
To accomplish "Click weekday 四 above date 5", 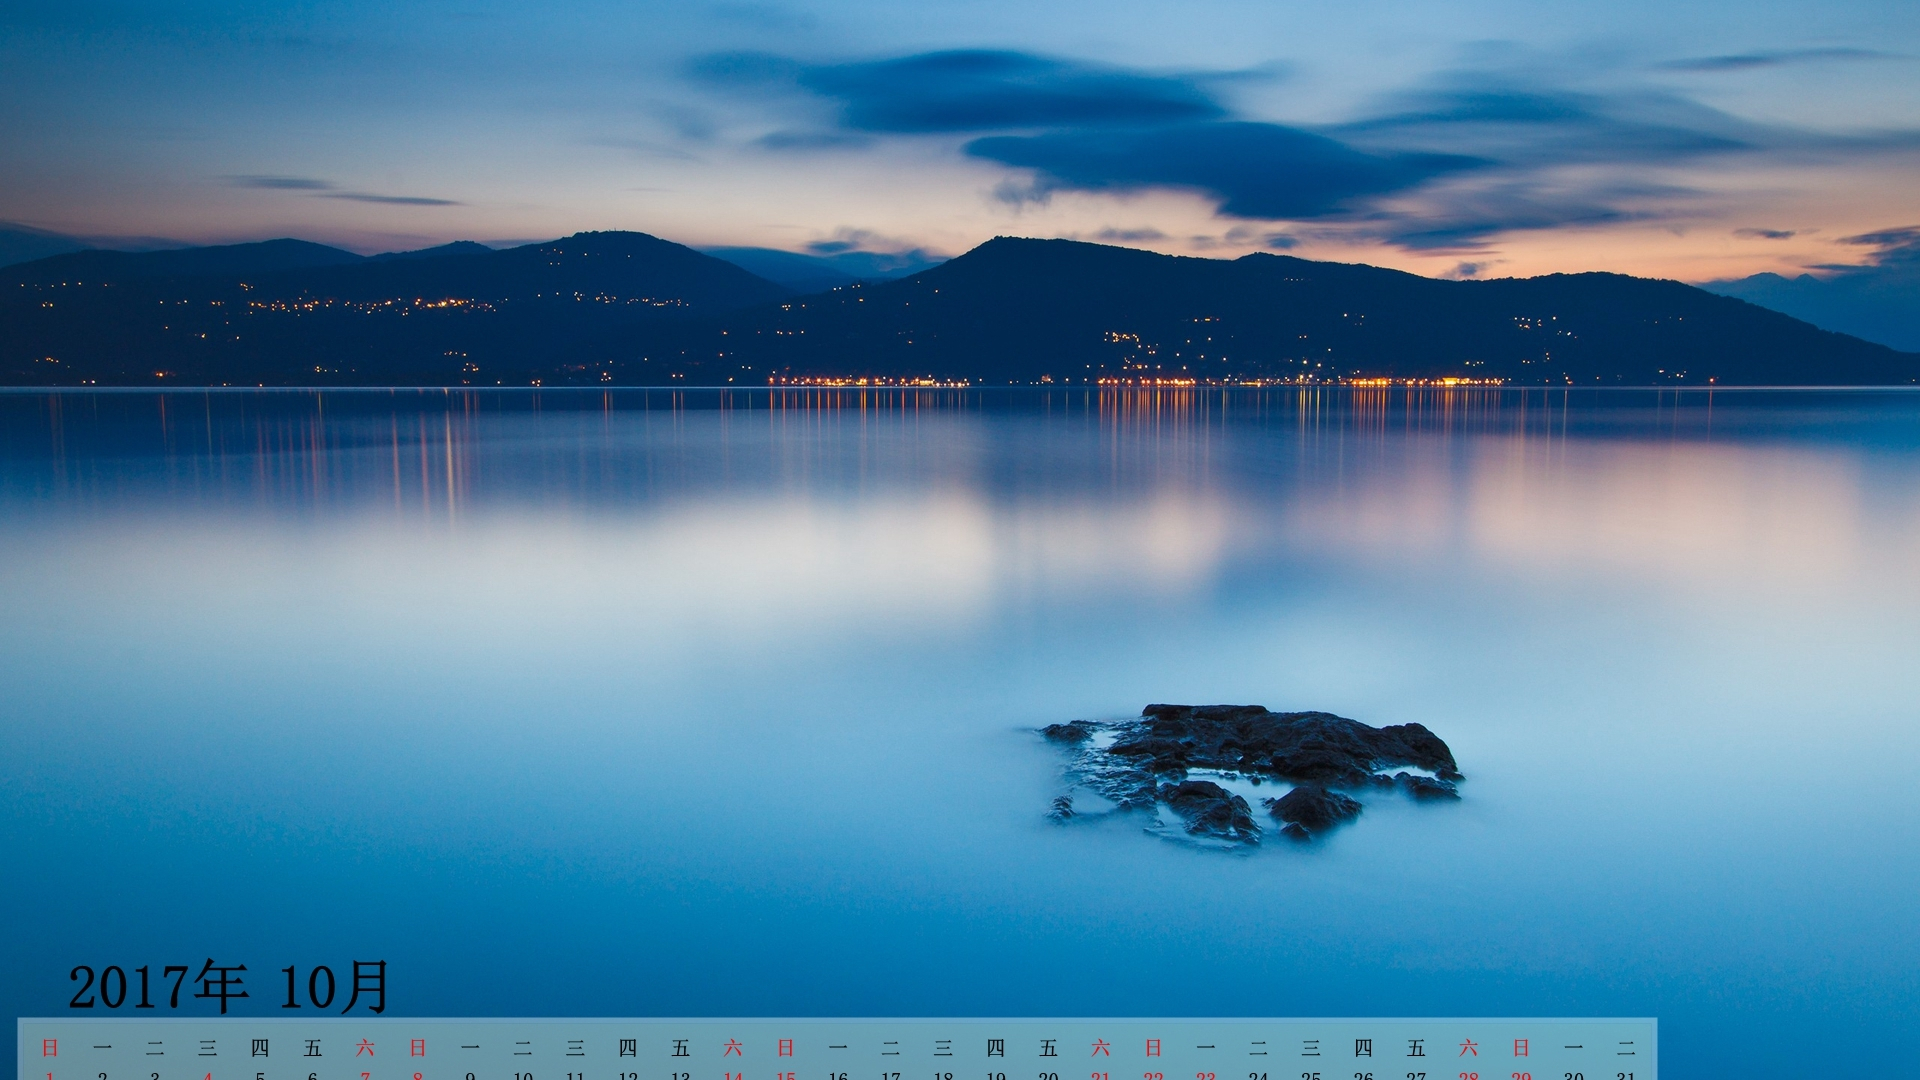I will point(260,1047).
